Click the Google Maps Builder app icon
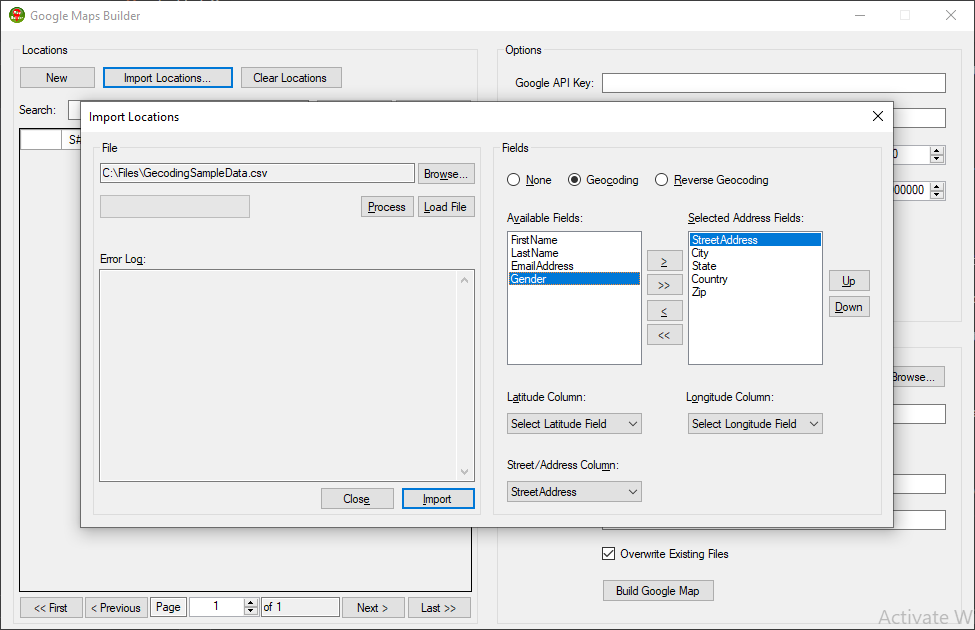975x630 pixels. pyautogui.click(x=16, y=15)
